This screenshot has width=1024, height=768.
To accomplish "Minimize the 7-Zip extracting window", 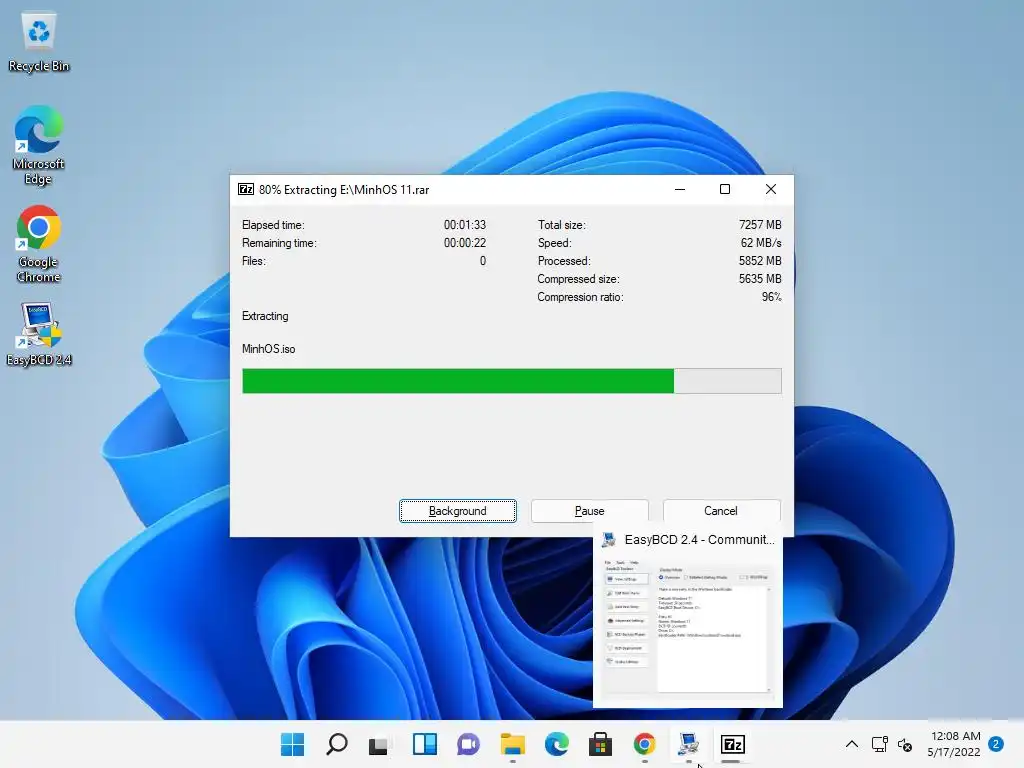I will click(x=680, y=189).
